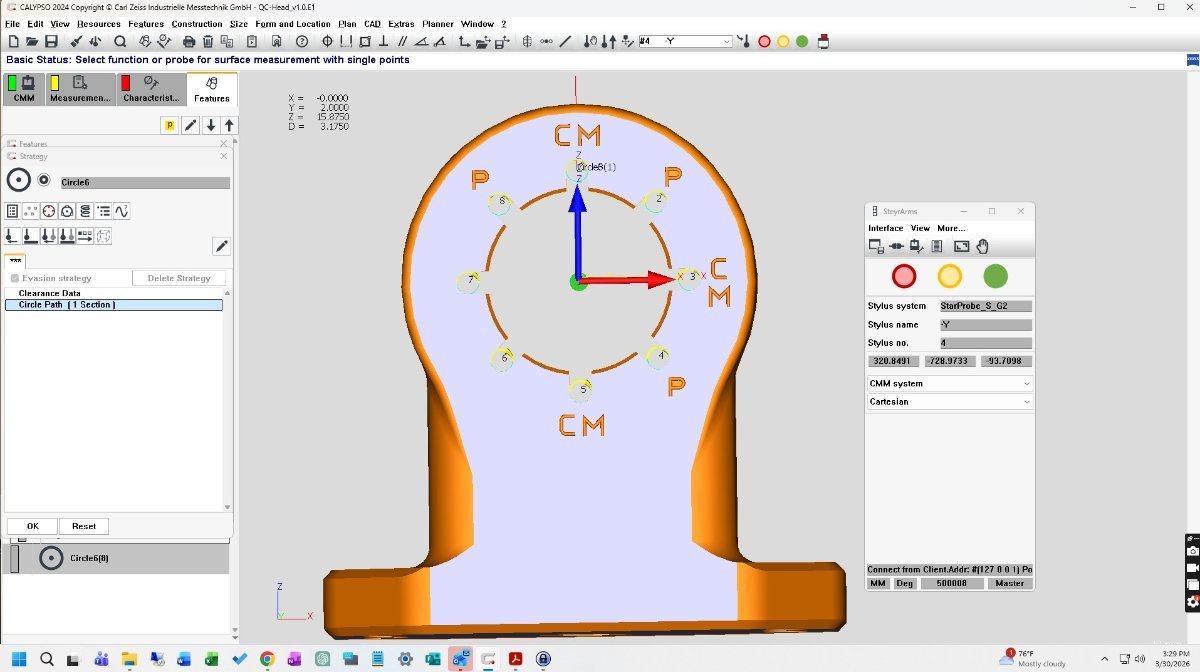Click the stacked rings icon in Strategy
Viewport: 1200px width, 672px height.
point(85,211)
